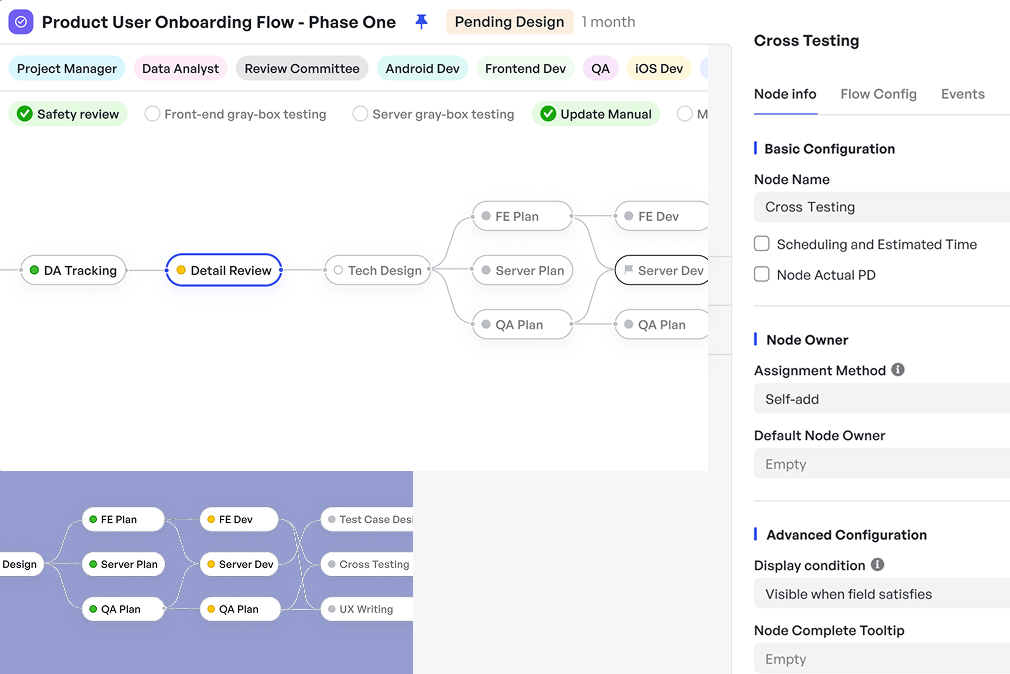Select the DA Tracking node
The width and height of the screenshot is (1010, 674).
[x=74, y=270]
